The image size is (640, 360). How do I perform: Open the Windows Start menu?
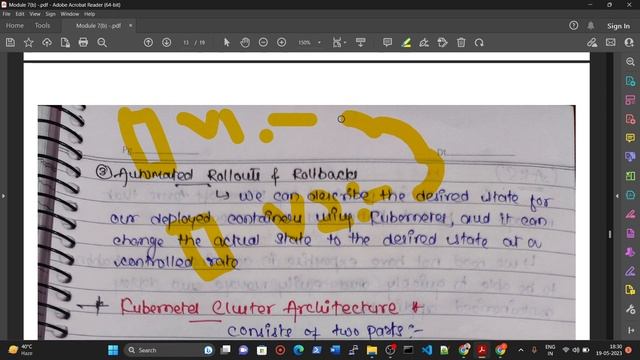pos(113,350)
